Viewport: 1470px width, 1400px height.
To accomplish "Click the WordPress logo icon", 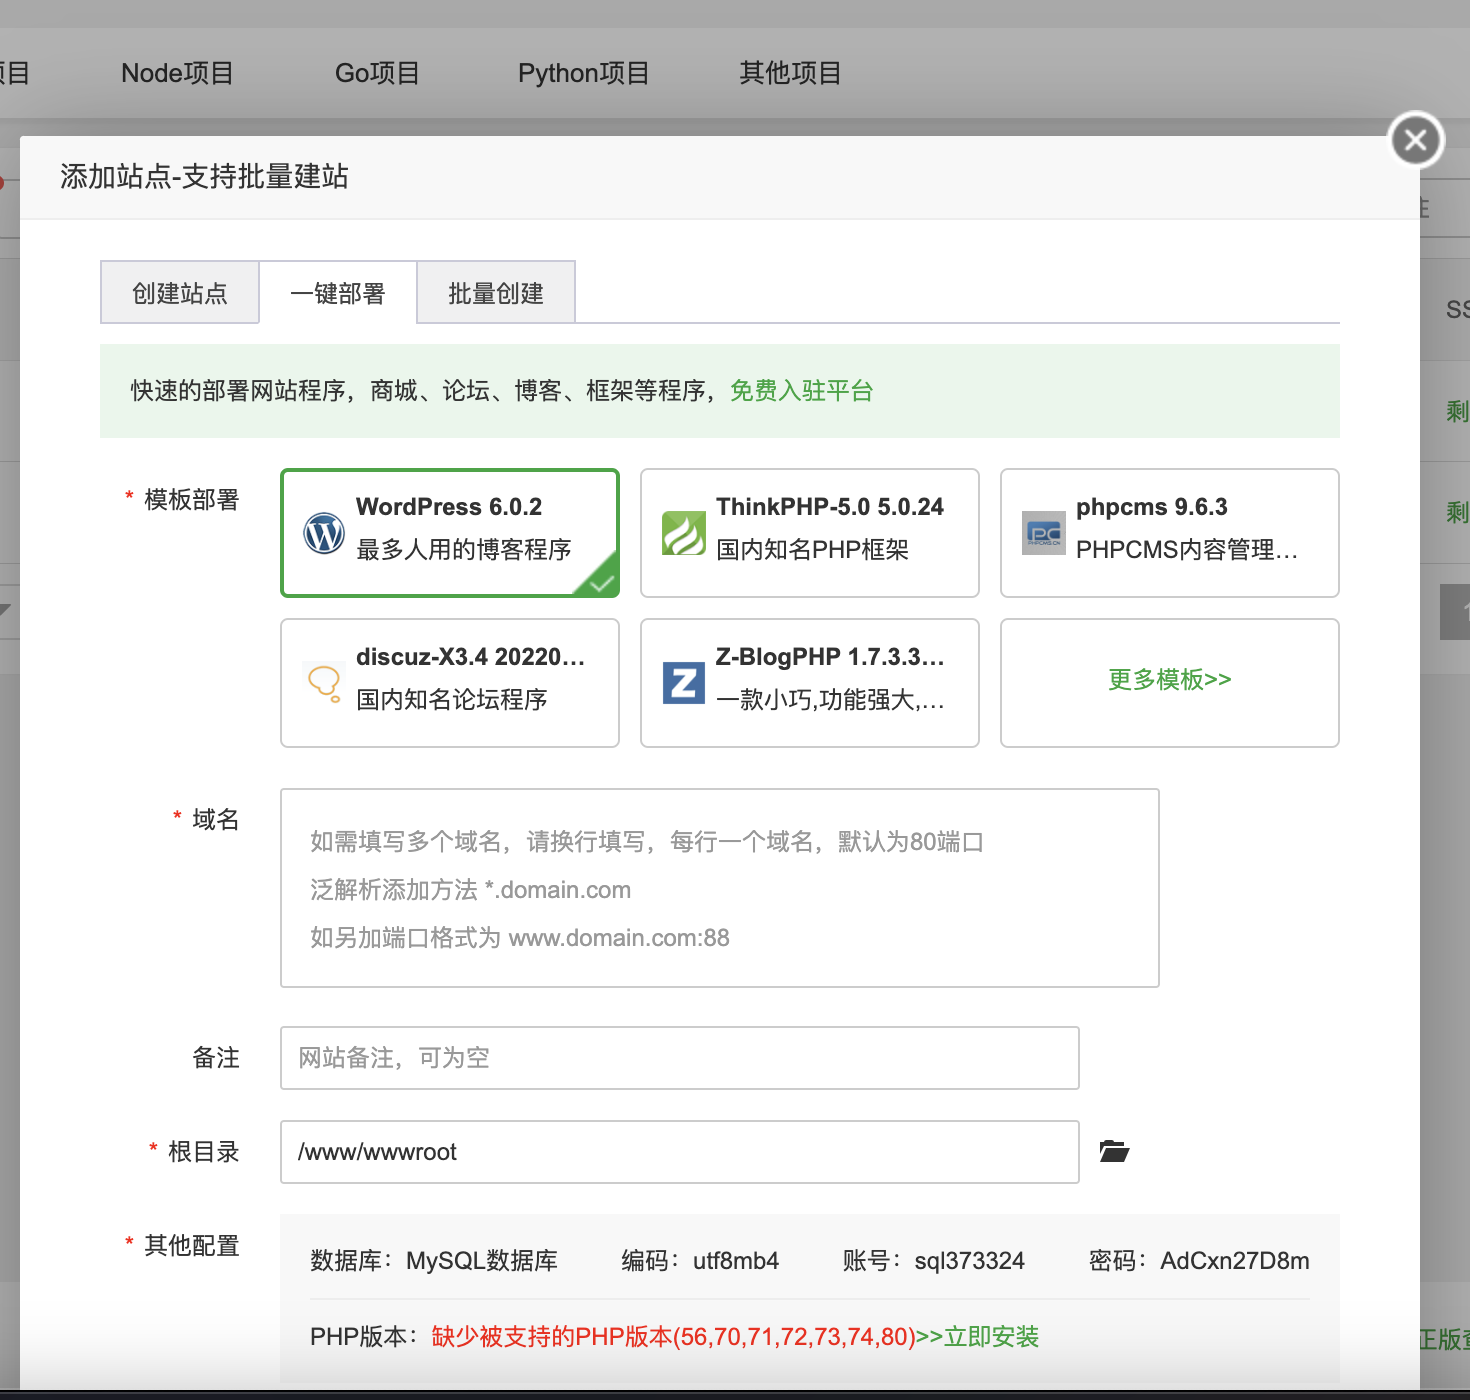I will 324,533.
